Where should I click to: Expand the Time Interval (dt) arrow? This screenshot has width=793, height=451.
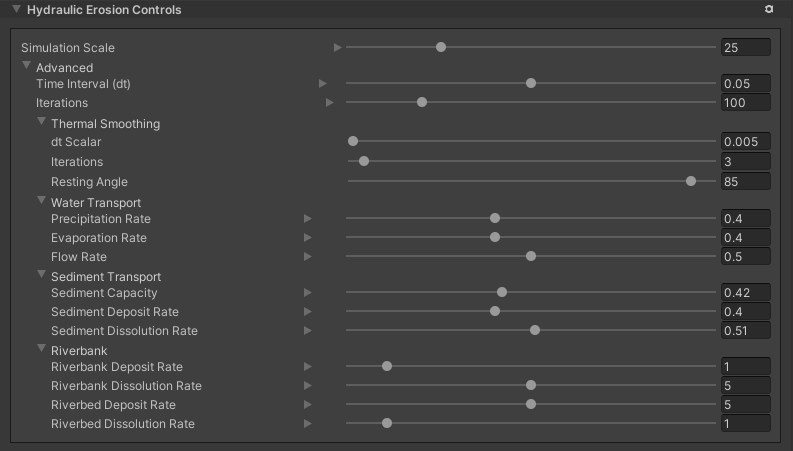click(323, 84)
